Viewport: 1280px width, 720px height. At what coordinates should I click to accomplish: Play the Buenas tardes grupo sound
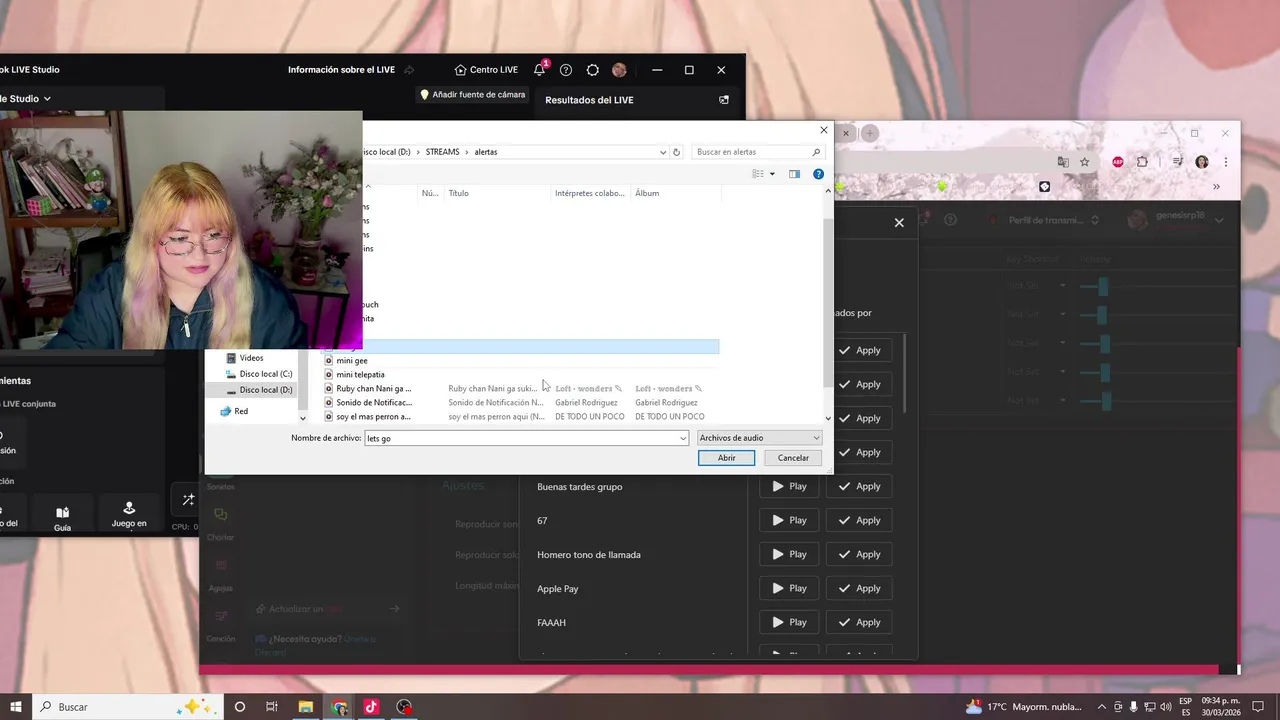point(789,486)
